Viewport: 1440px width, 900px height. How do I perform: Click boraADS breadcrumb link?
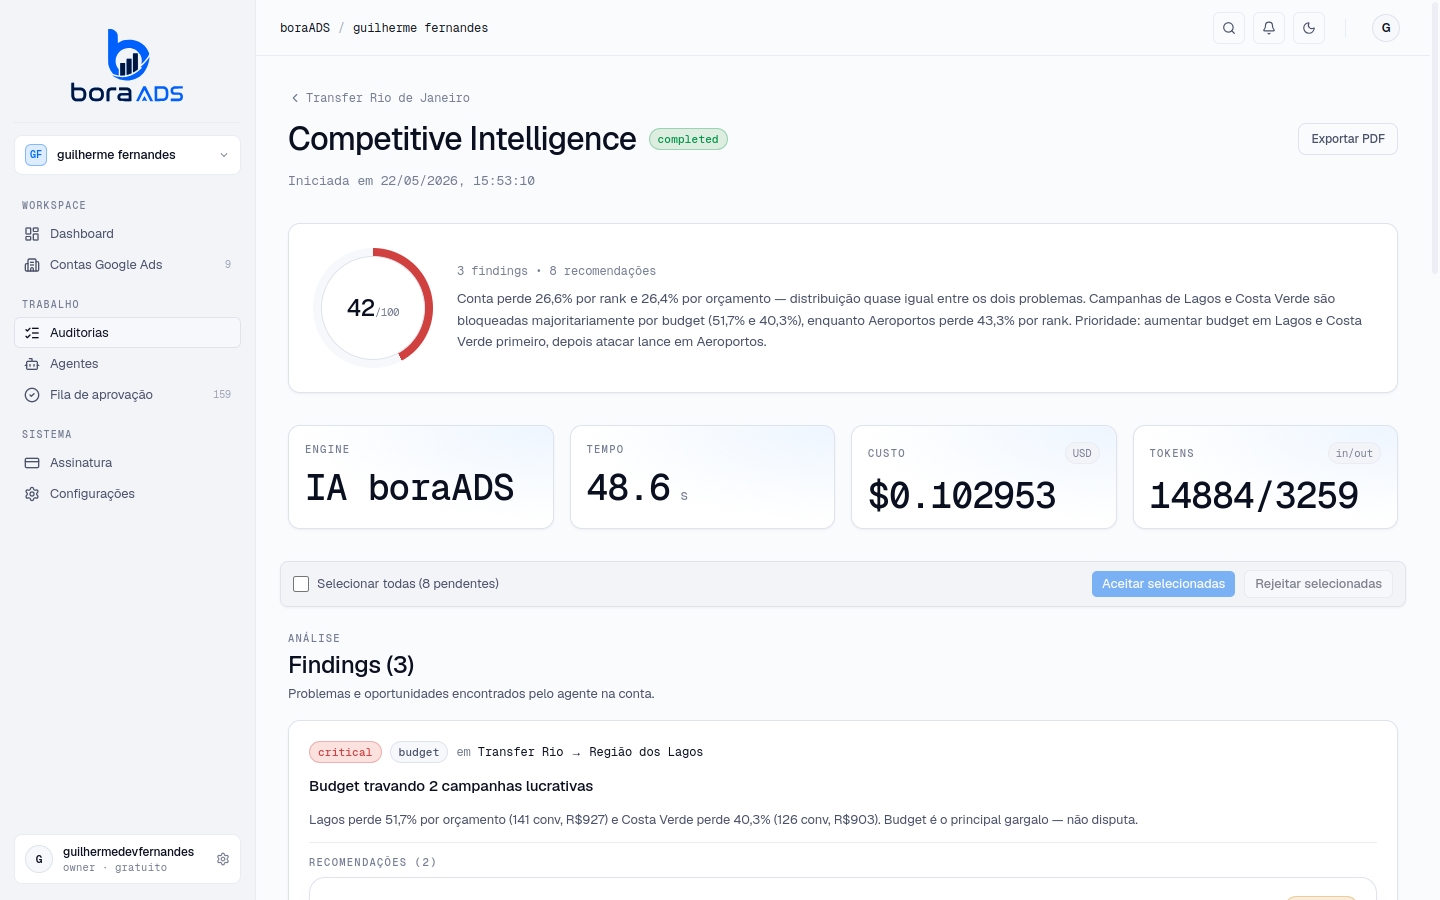tap(305, 28)
